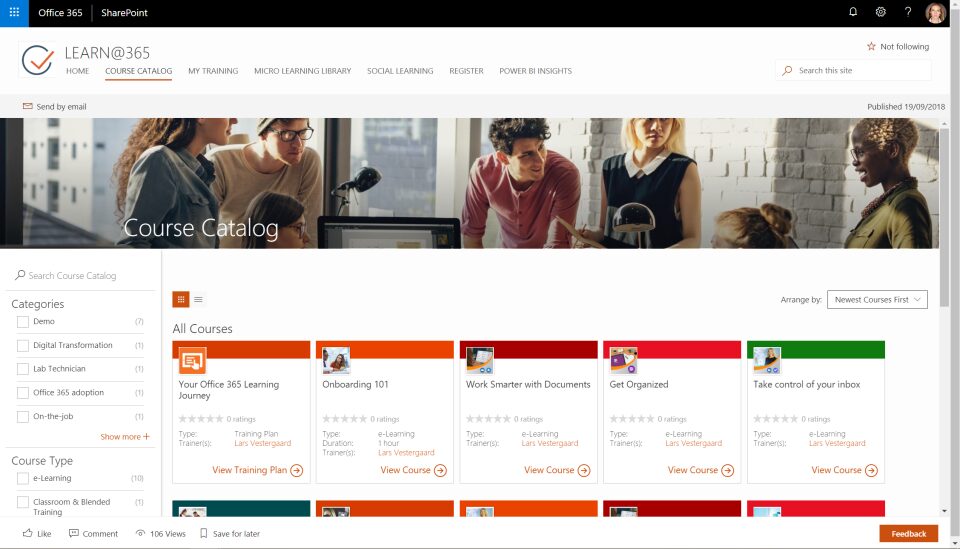Click the LEARN@365 site title
960x549 pixels.
click(x=107, y=53)
